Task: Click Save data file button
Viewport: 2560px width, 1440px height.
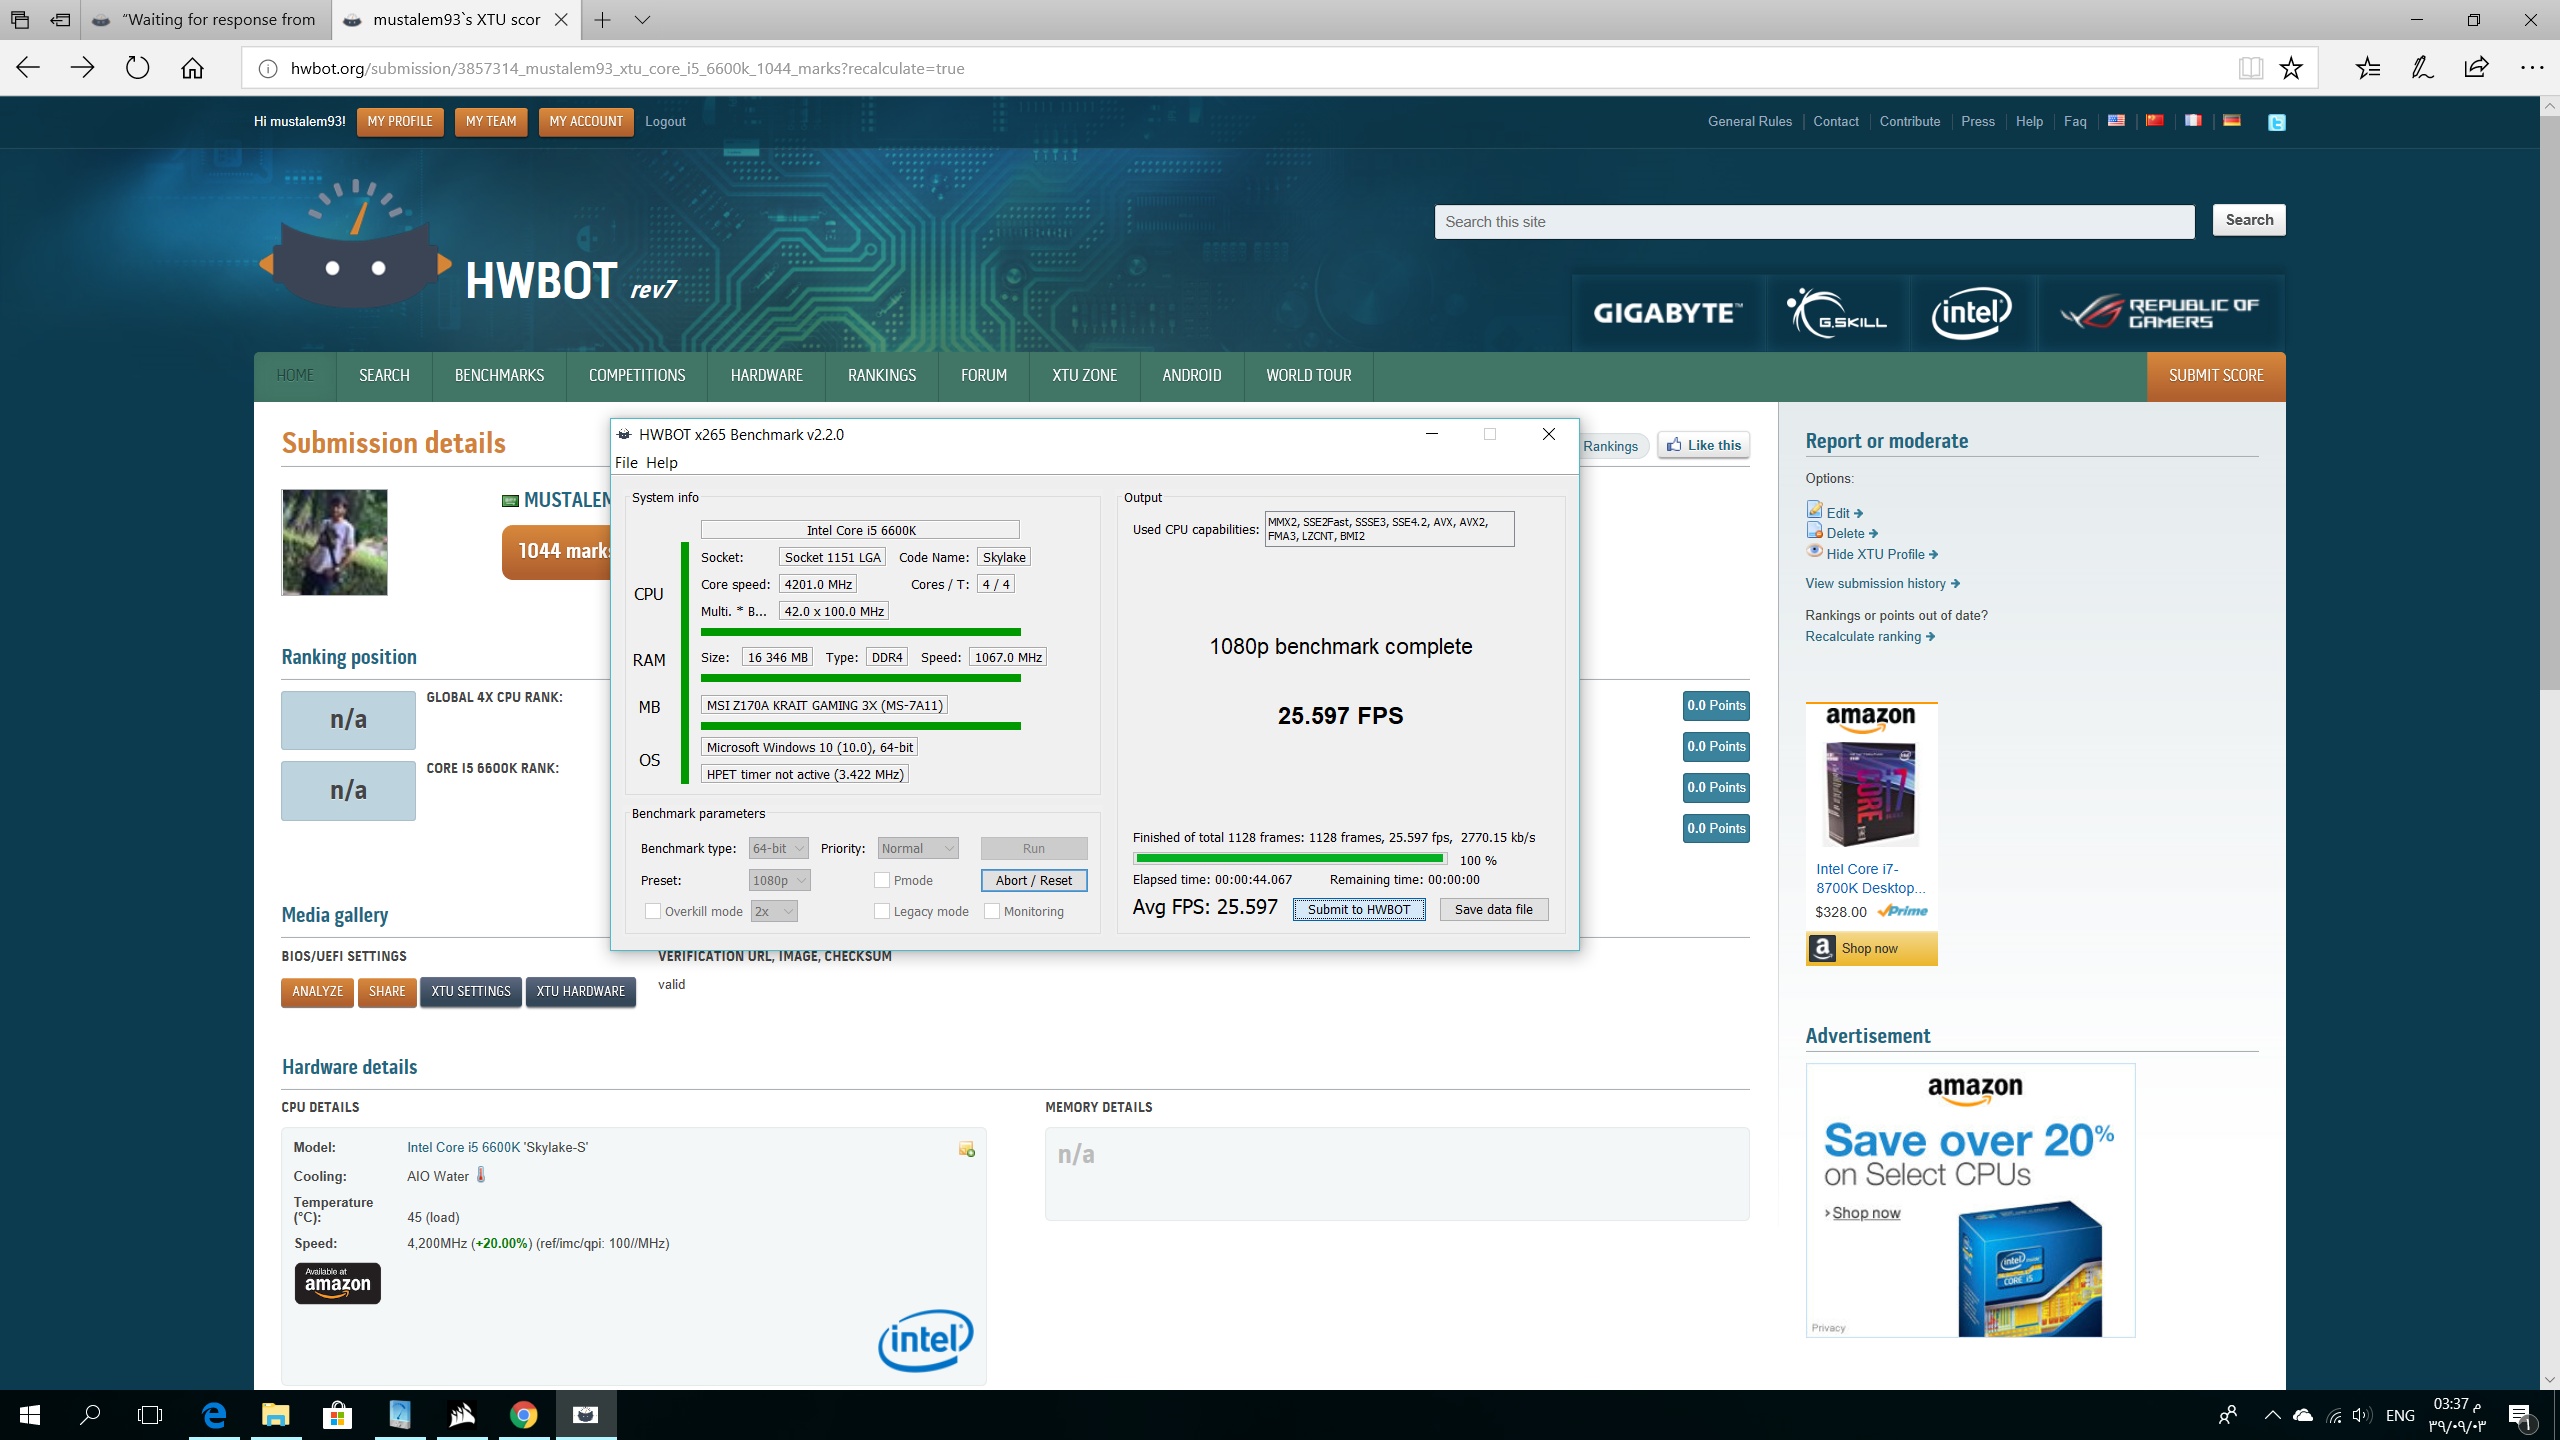Action: pyautogui.click(x=1494, y=909)
